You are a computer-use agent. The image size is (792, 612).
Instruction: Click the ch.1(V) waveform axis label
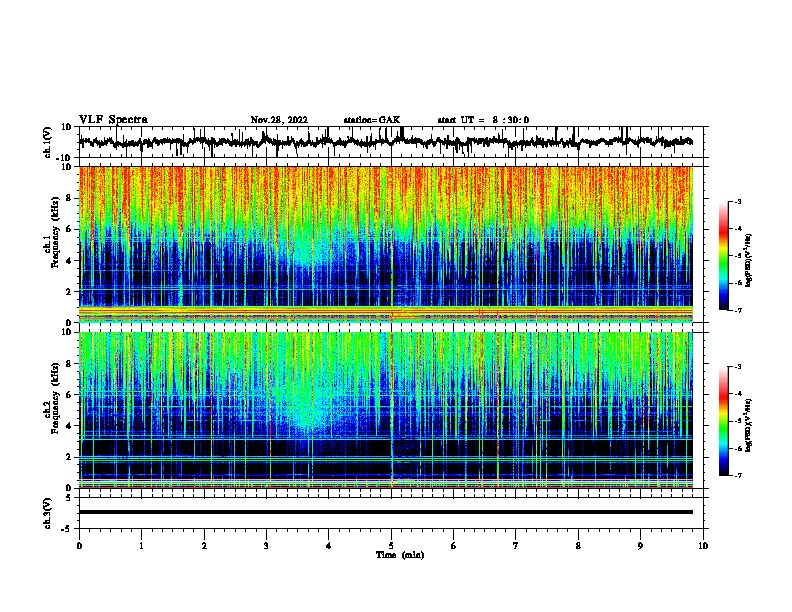[48, 142]
